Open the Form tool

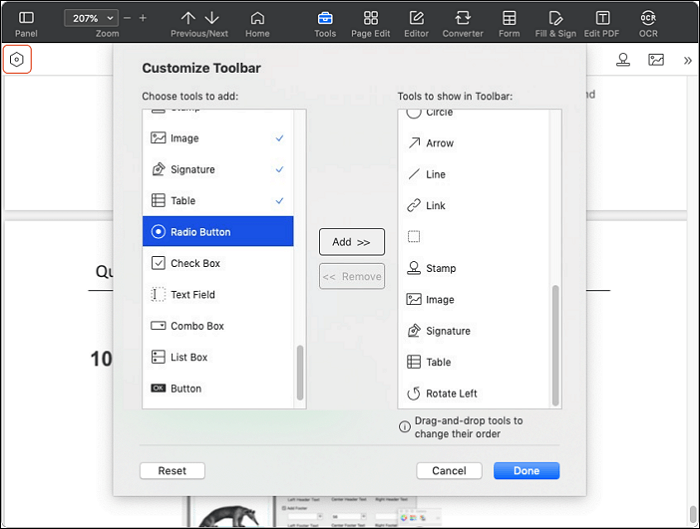click(x=509, y=22)
